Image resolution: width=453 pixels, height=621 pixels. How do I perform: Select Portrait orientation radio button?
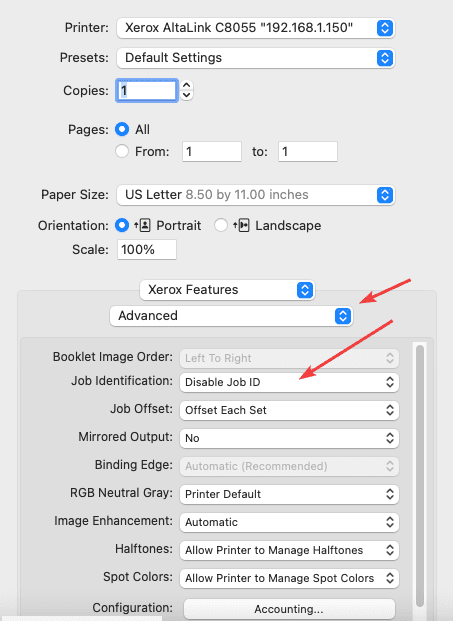click(122, 225)
